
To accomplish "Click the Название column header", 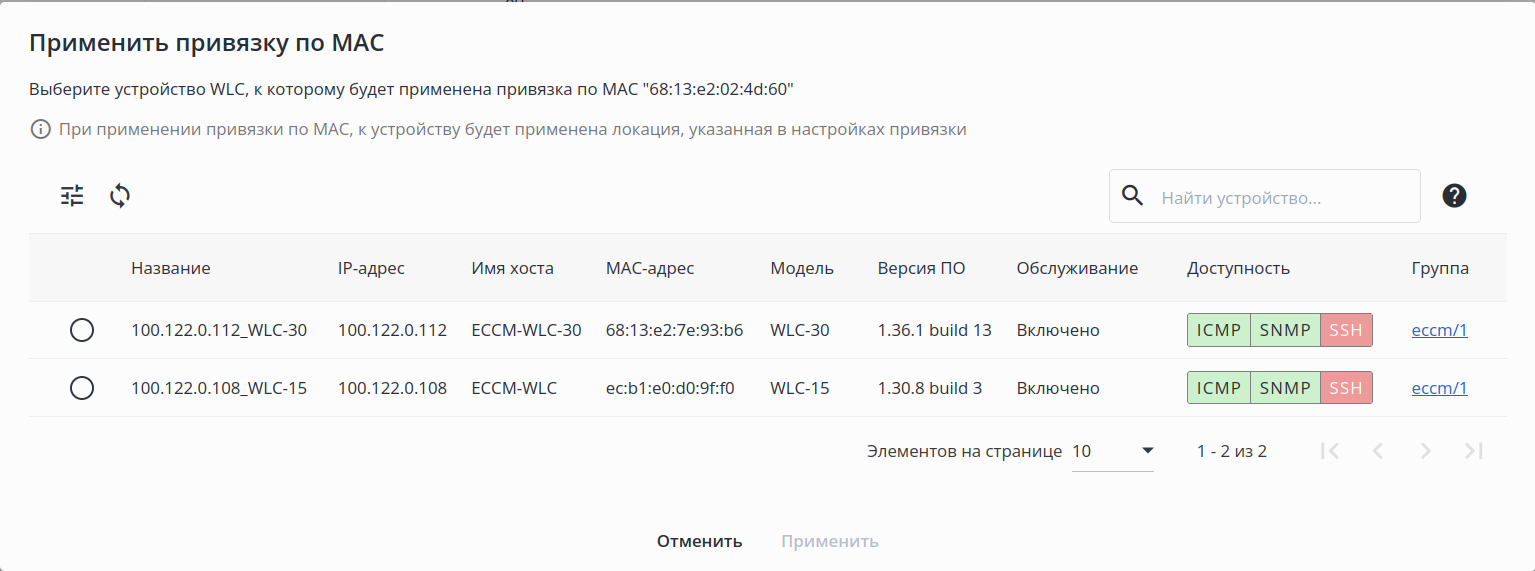I will pos(171,268).
